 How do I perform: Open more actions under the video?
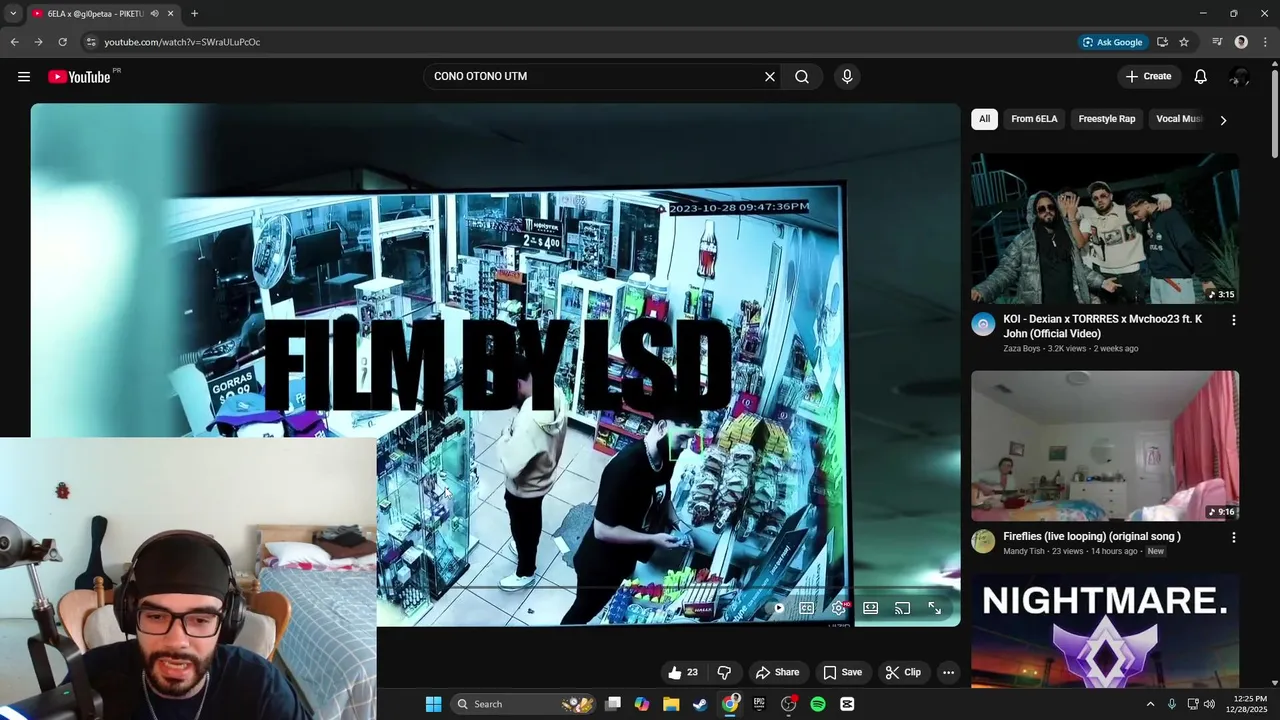[948, 673]
